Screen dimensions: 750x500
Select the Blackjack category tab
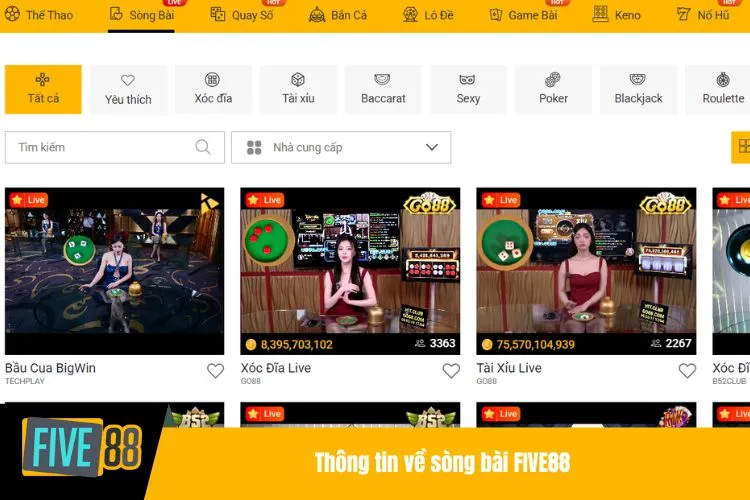pos(639,89)
